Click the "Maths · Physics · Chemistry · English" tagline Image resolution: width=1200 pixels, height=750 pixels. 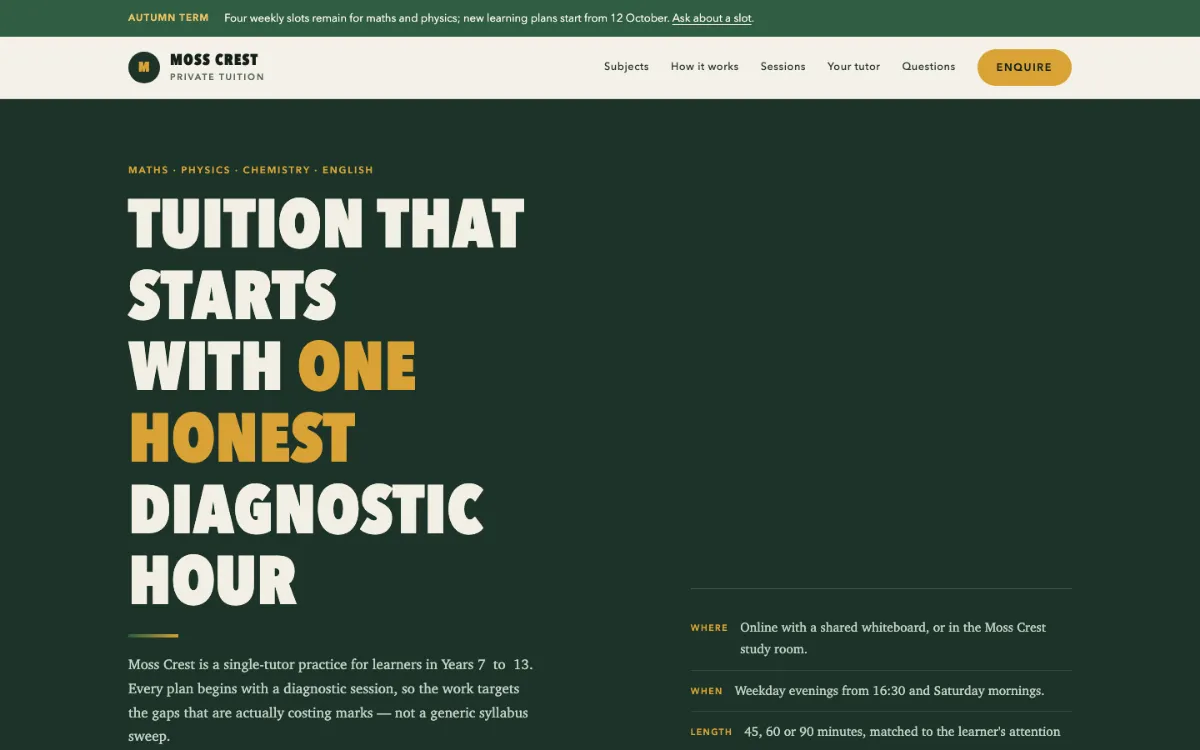251,170
